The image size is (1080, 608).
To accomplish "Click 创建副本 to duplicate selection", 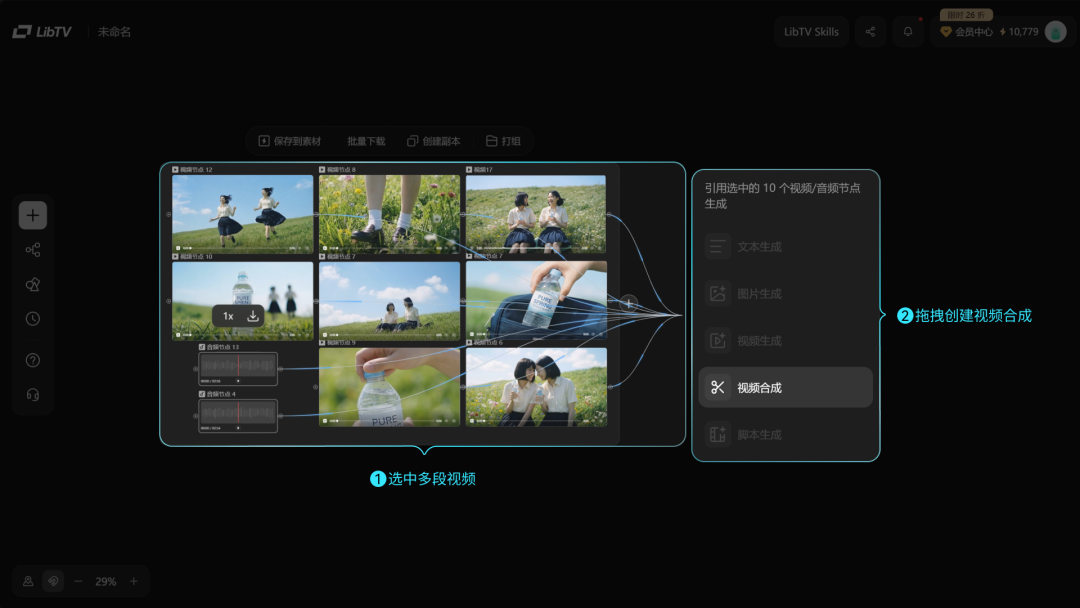I will pyautogui.click(x=434, y=142).
